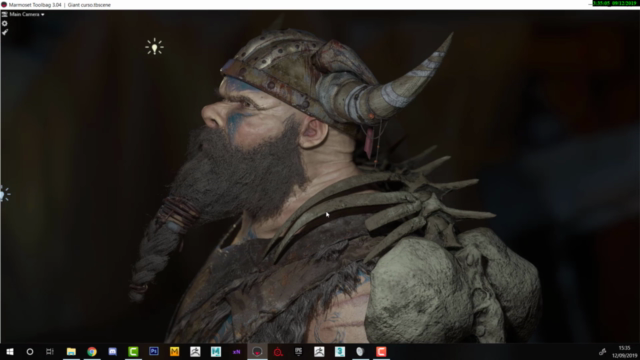Click the Marmoset Toolbag logo in the title bar

click(x=4, y=5)
